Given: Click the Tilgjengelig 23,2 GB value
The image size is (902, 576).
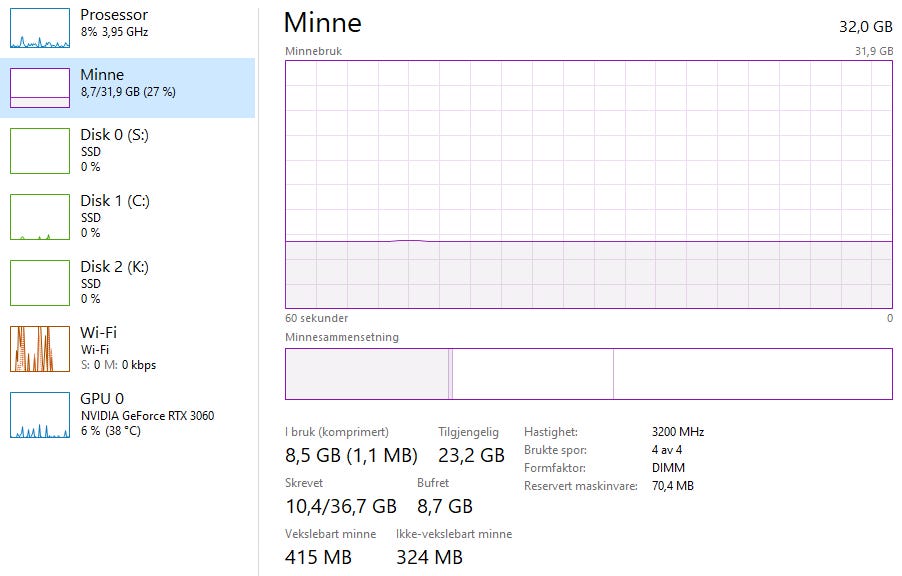Looking at the screenshot, I should point(471,456).
